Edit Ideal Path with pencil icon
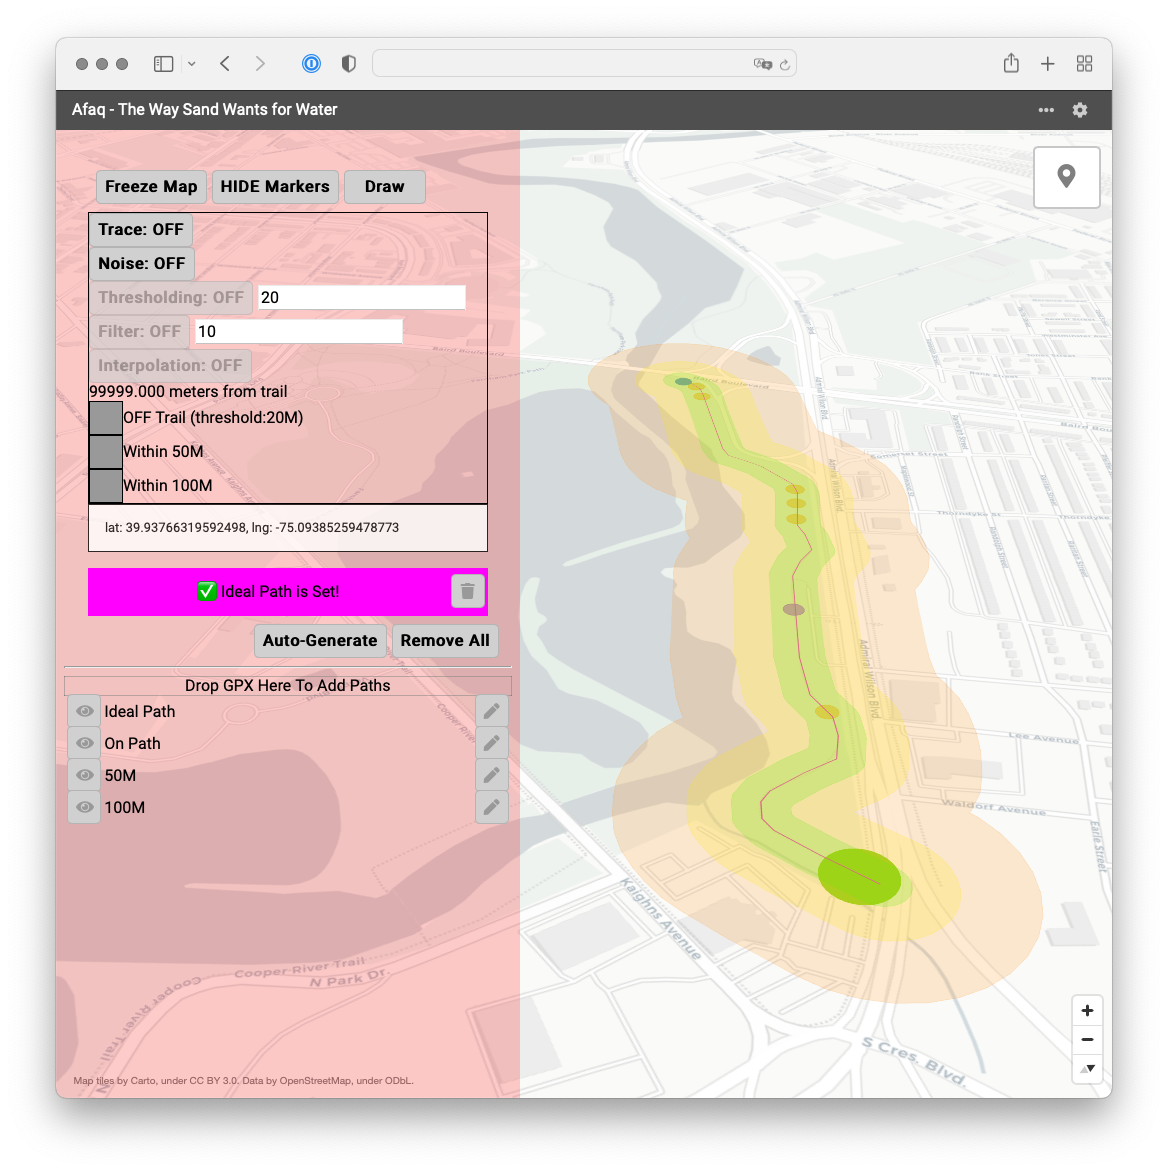 (492, 712)
